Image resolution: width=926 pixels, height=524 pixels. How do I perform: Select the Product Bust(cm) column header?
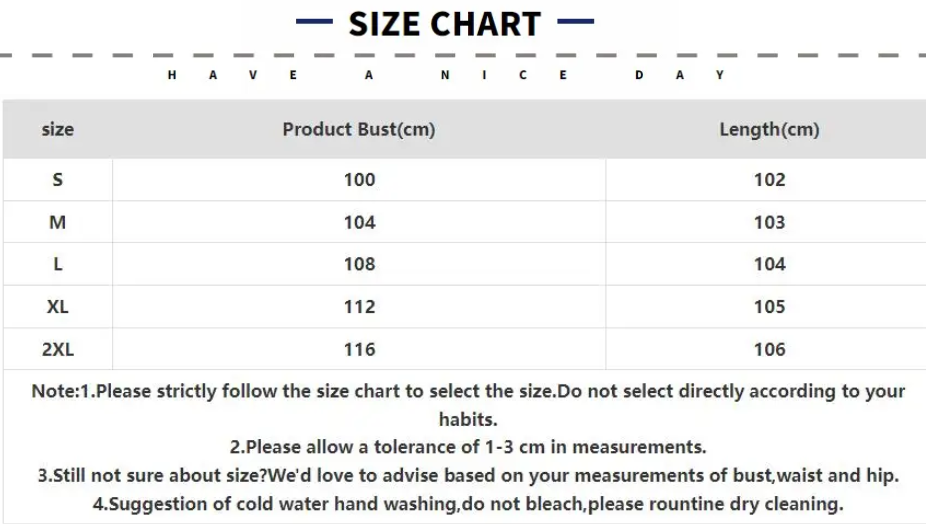(x=359, y=129)
